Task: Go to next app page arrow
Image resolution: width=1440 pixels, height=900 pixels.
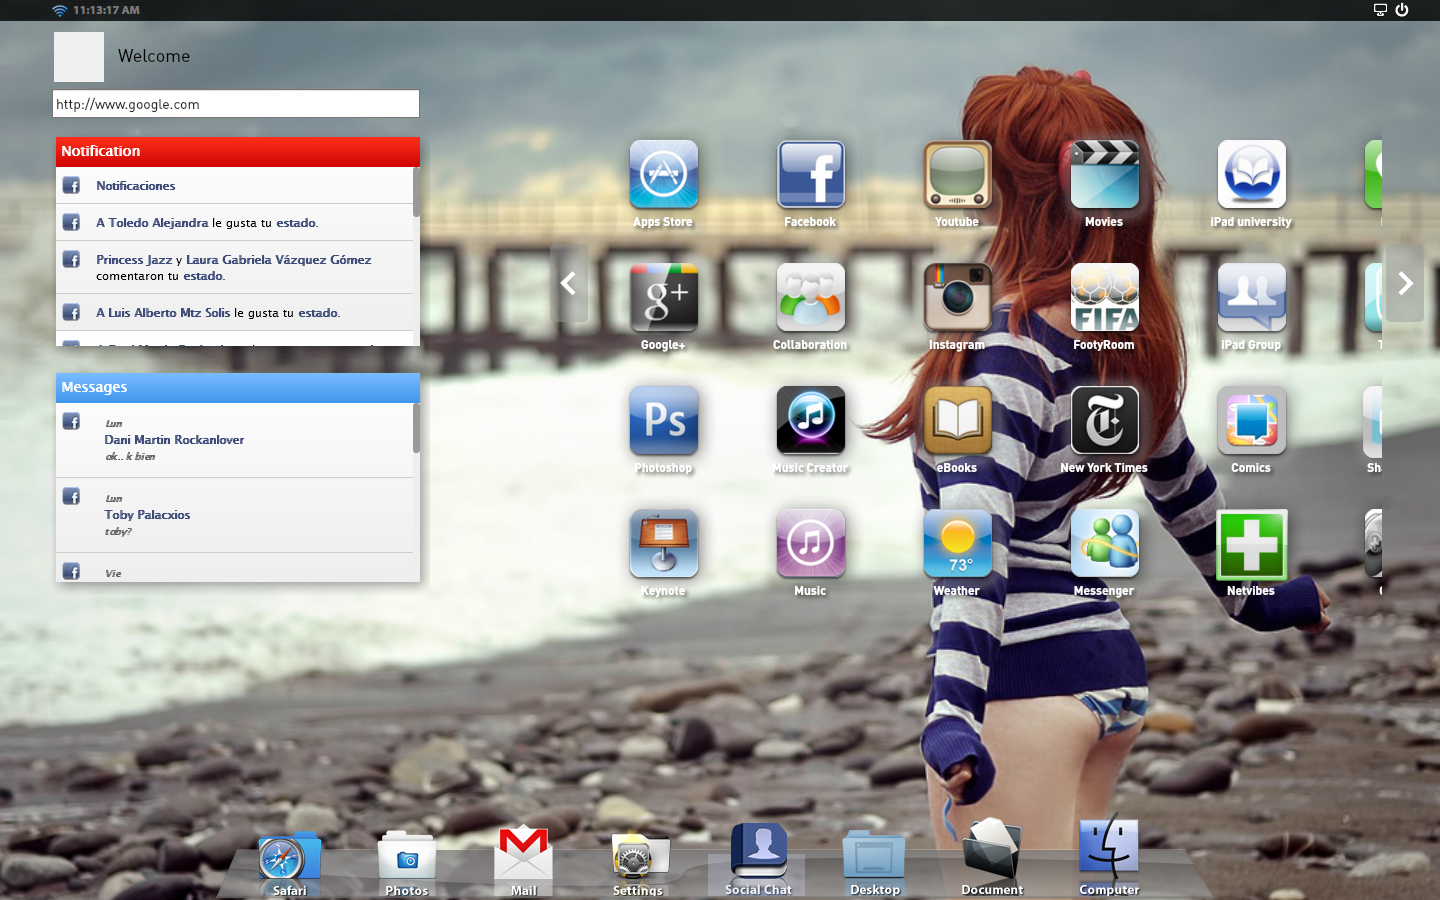Action: (x=1405, y=284)
